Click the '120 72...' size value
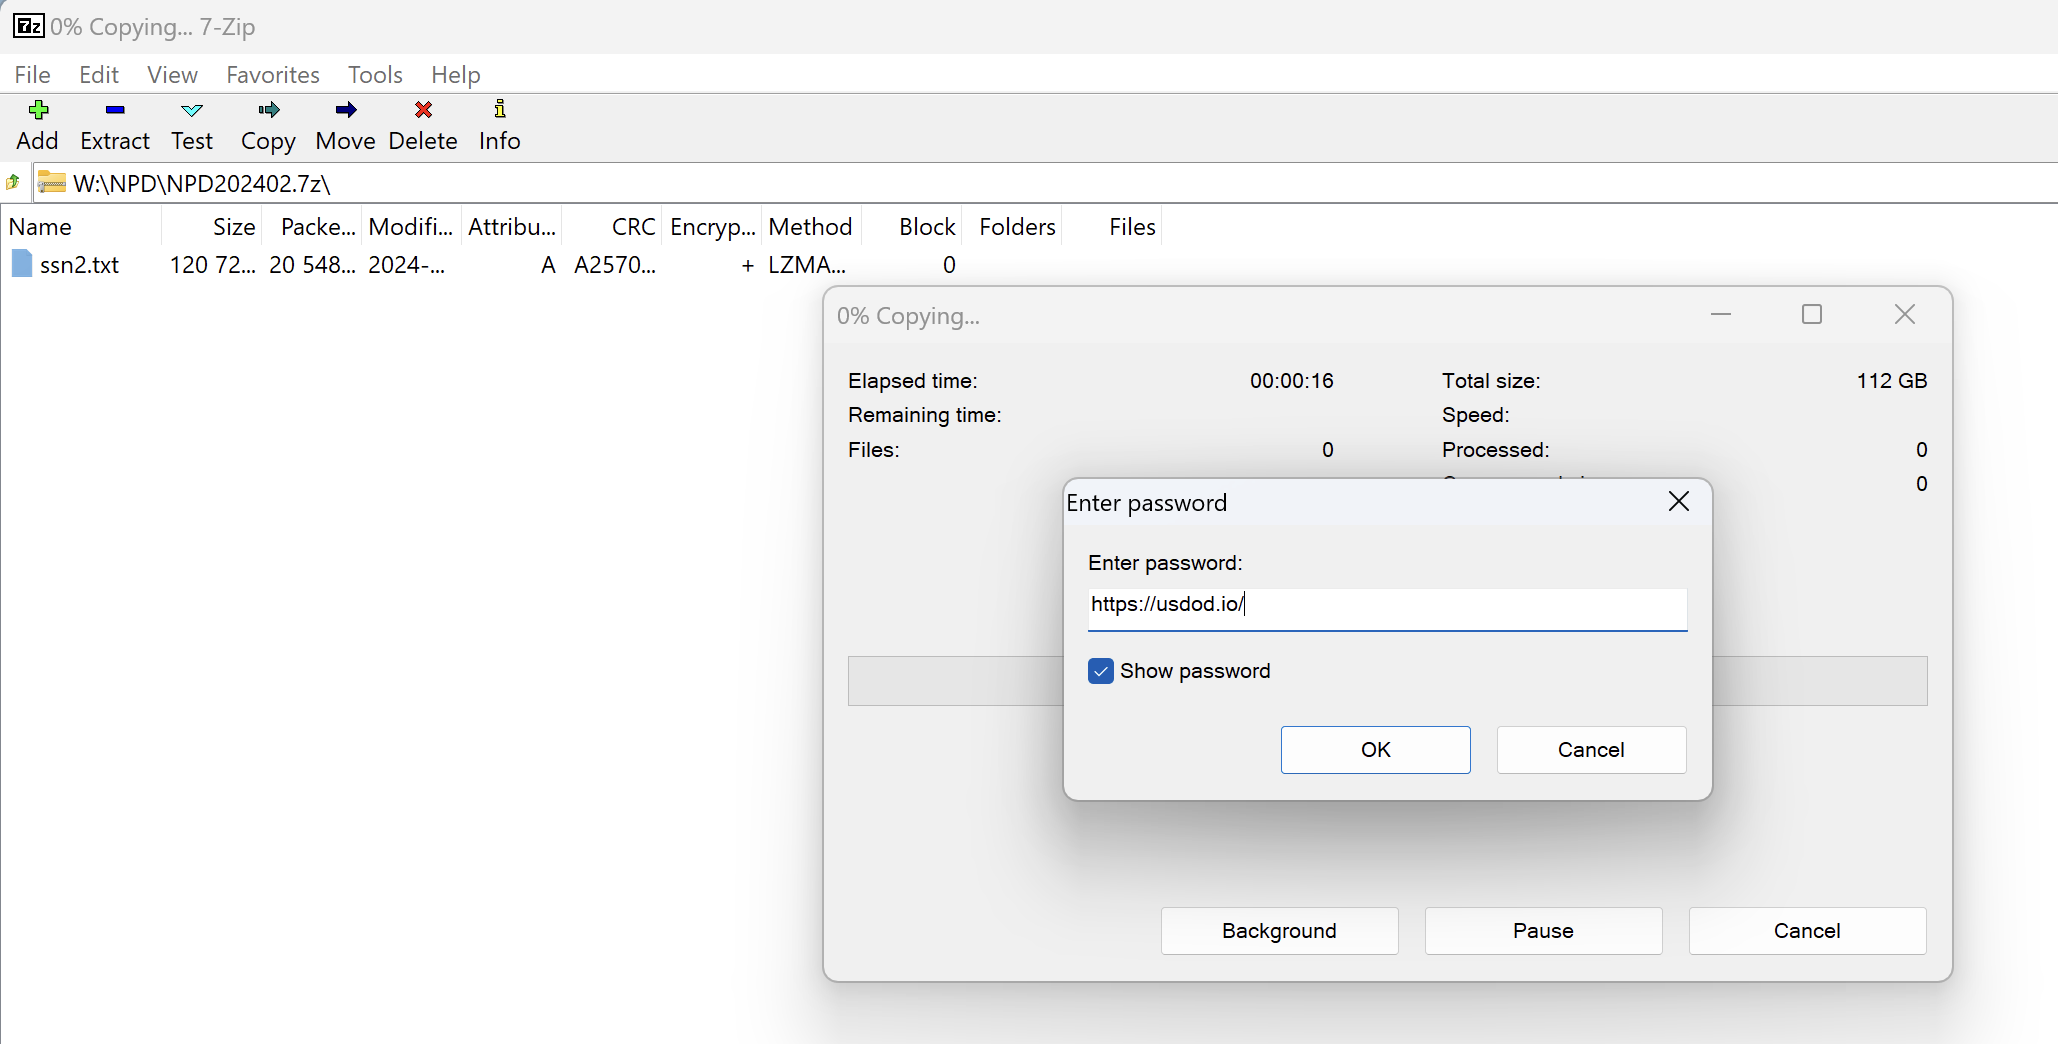 pos(212,265)
